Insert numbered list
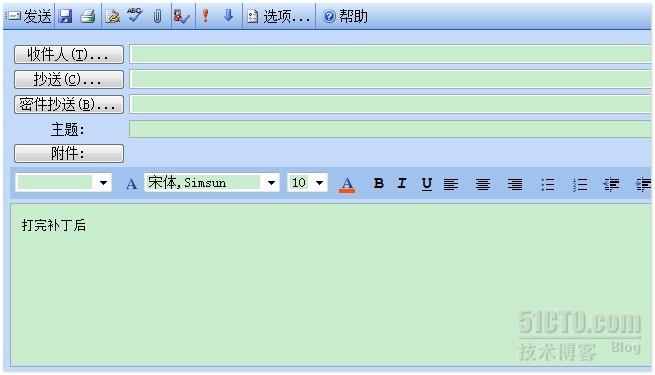 (580, 184)
